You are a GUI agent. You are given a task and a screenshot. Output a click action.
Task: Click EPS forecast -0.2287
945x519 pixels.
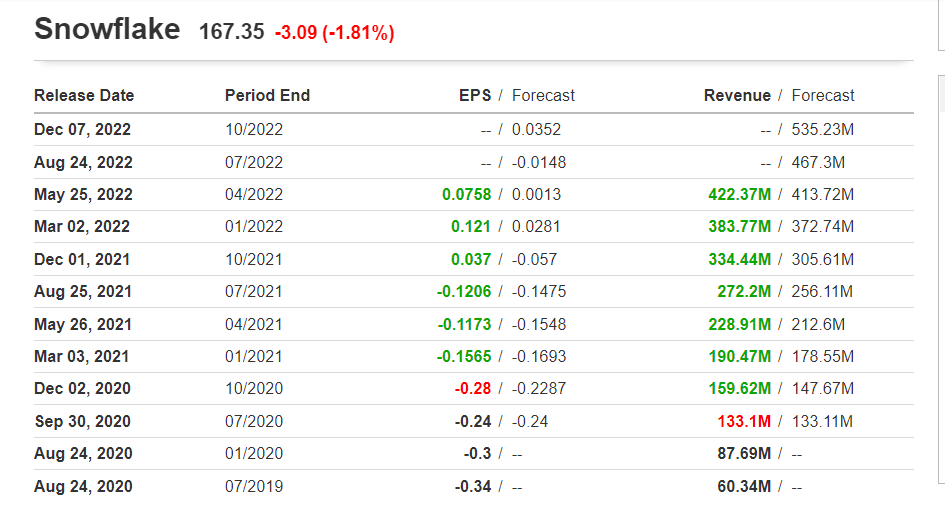click(x=539, y=389)
